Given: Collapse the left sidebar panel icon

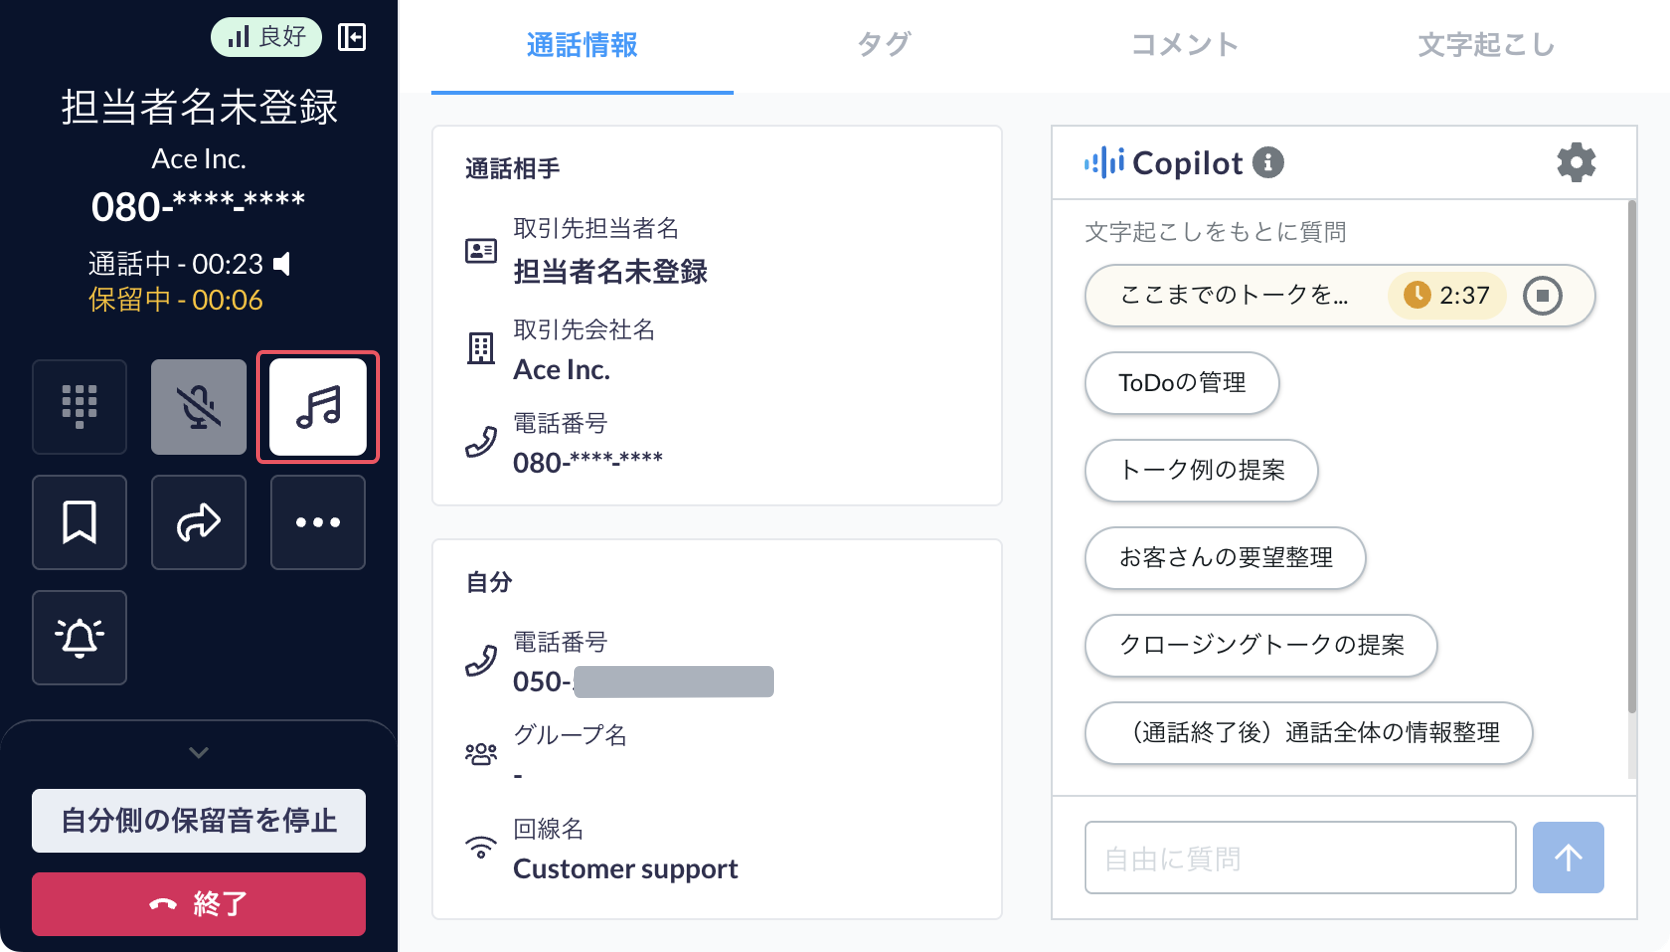Looking at the screenshot, I should [x=352, y=37].
